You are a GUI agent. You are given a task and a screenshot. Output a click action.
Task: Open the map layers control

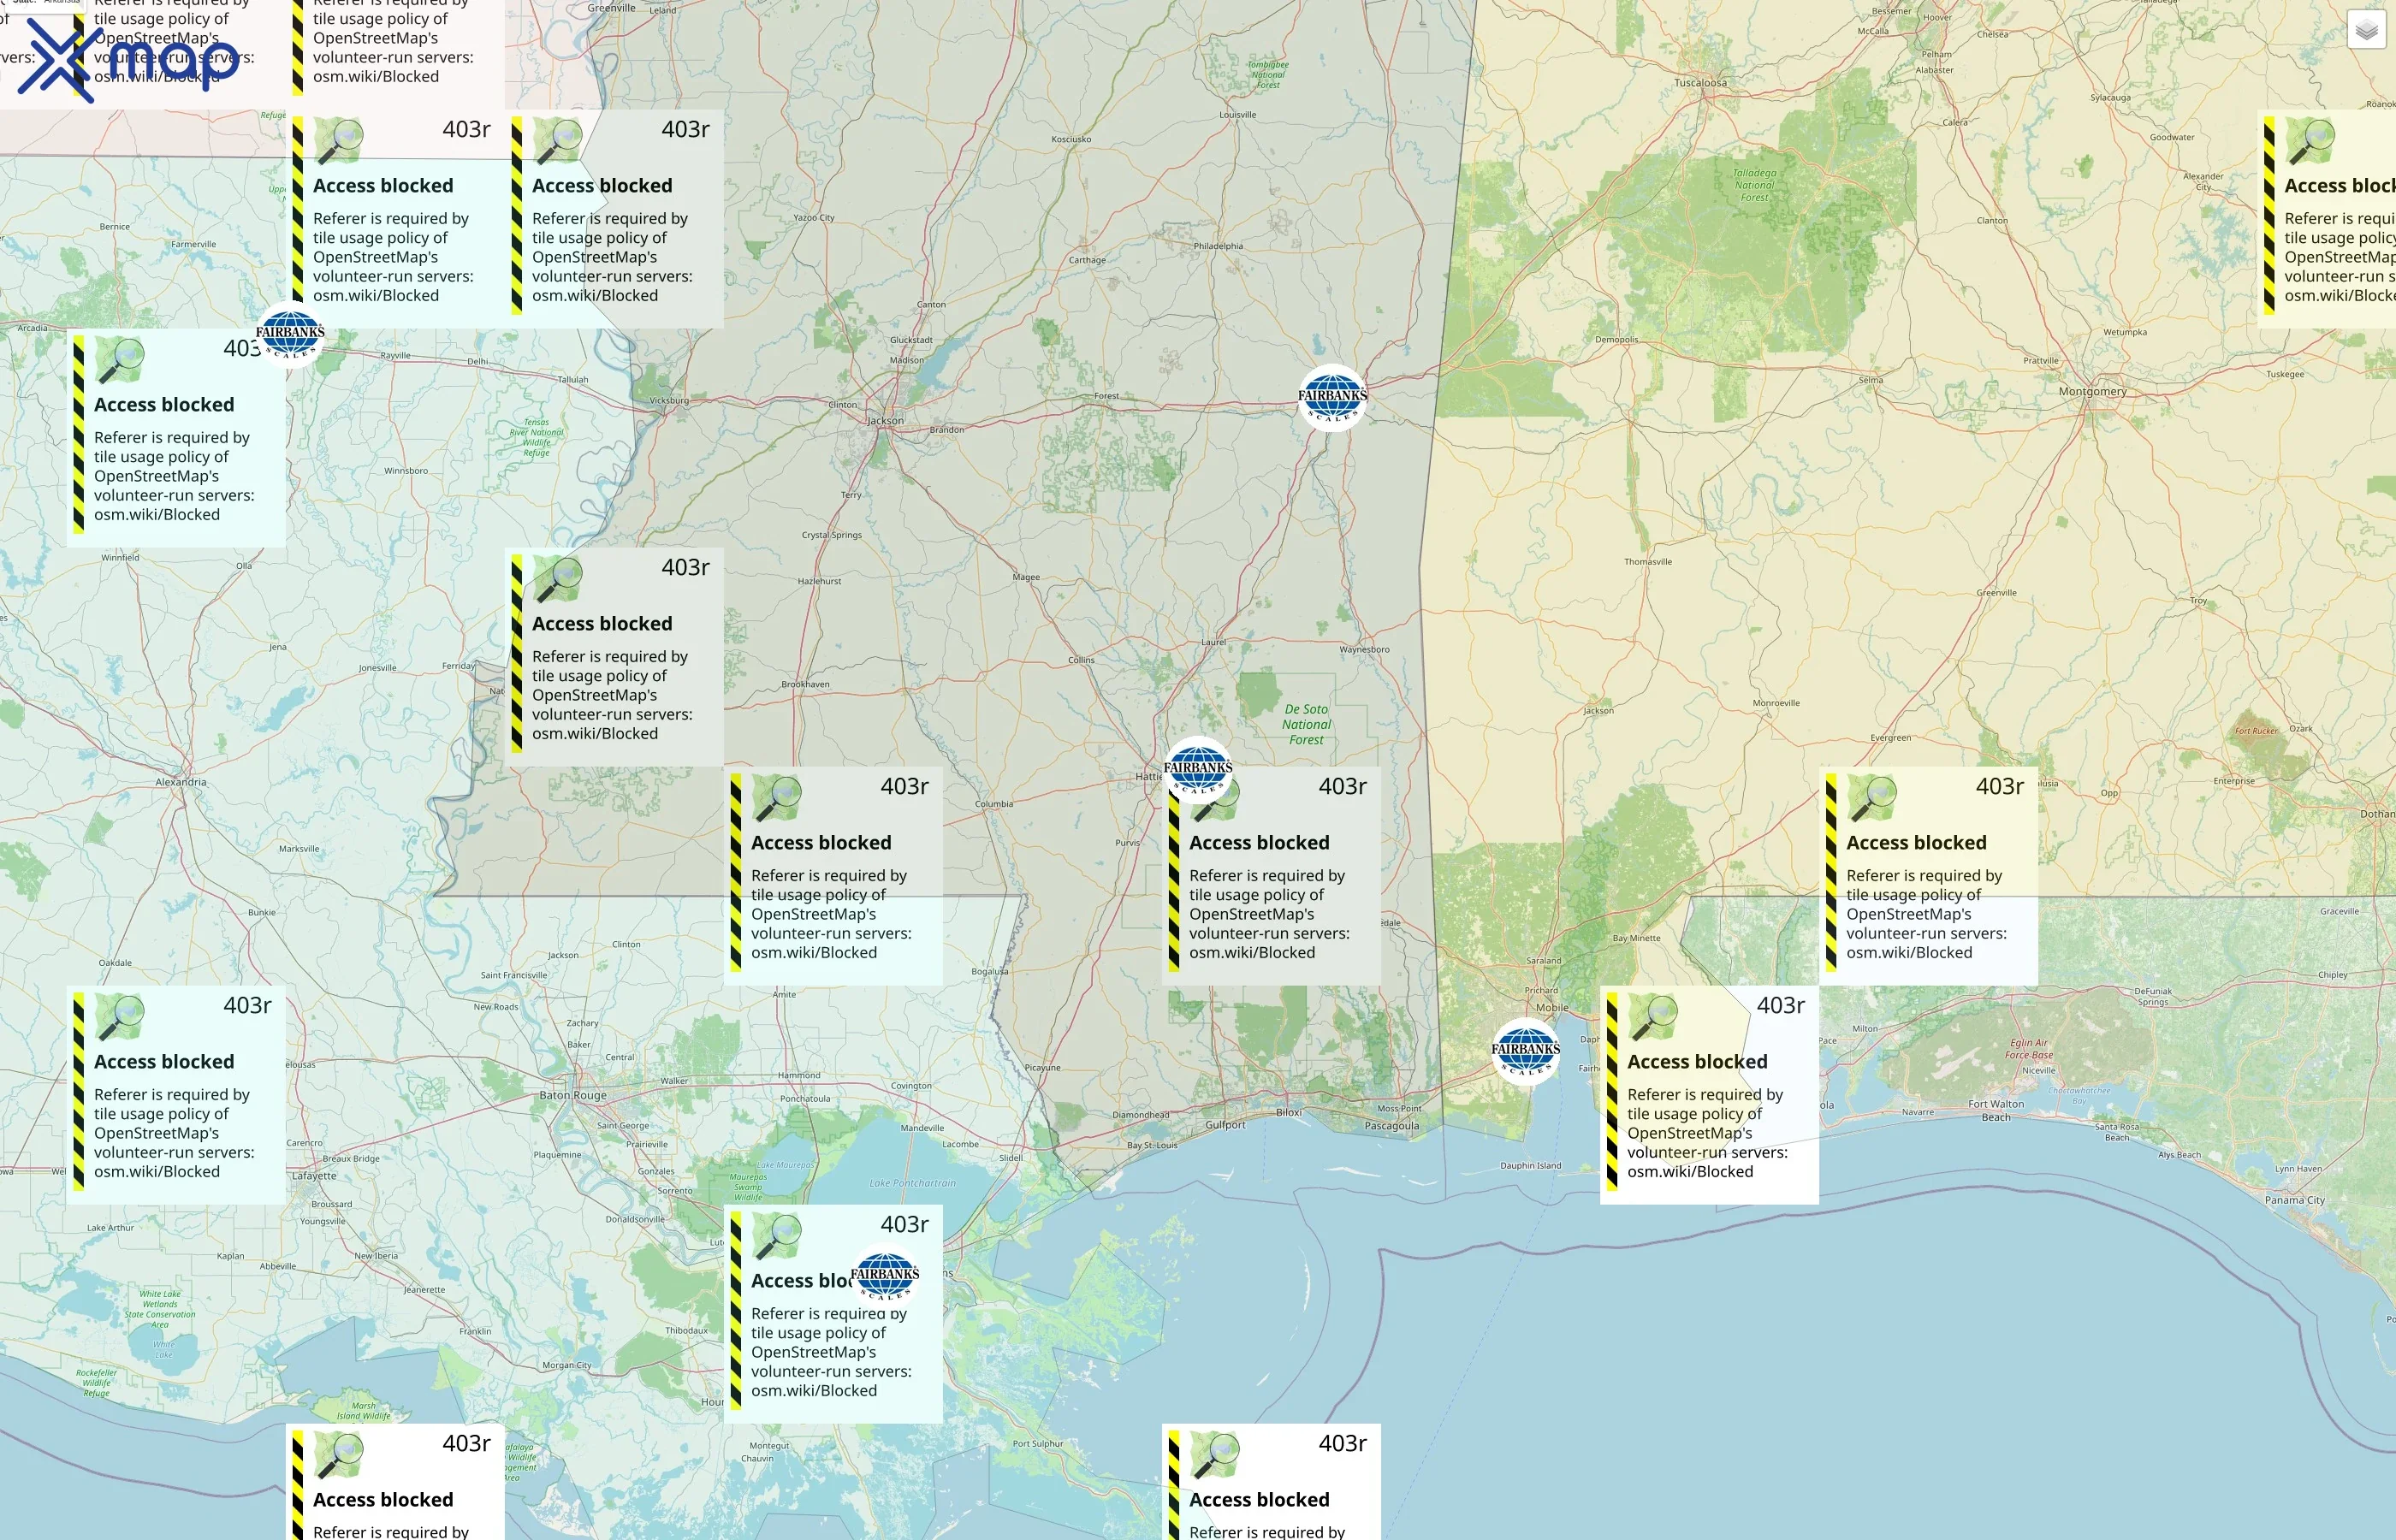point(2366,31)
